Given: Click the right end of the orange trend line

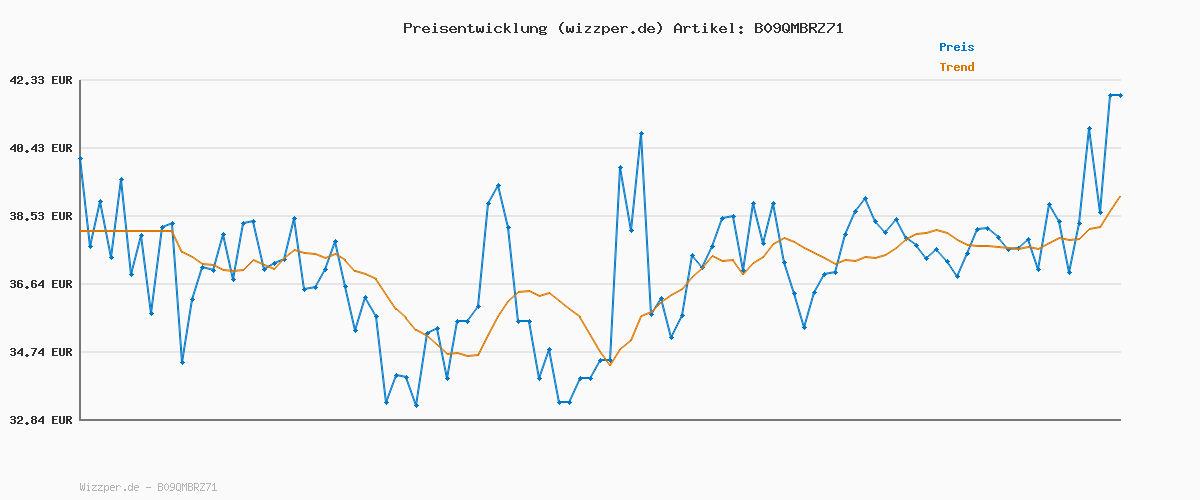Looking at the screenshot, I should (x=1120, y=196).
